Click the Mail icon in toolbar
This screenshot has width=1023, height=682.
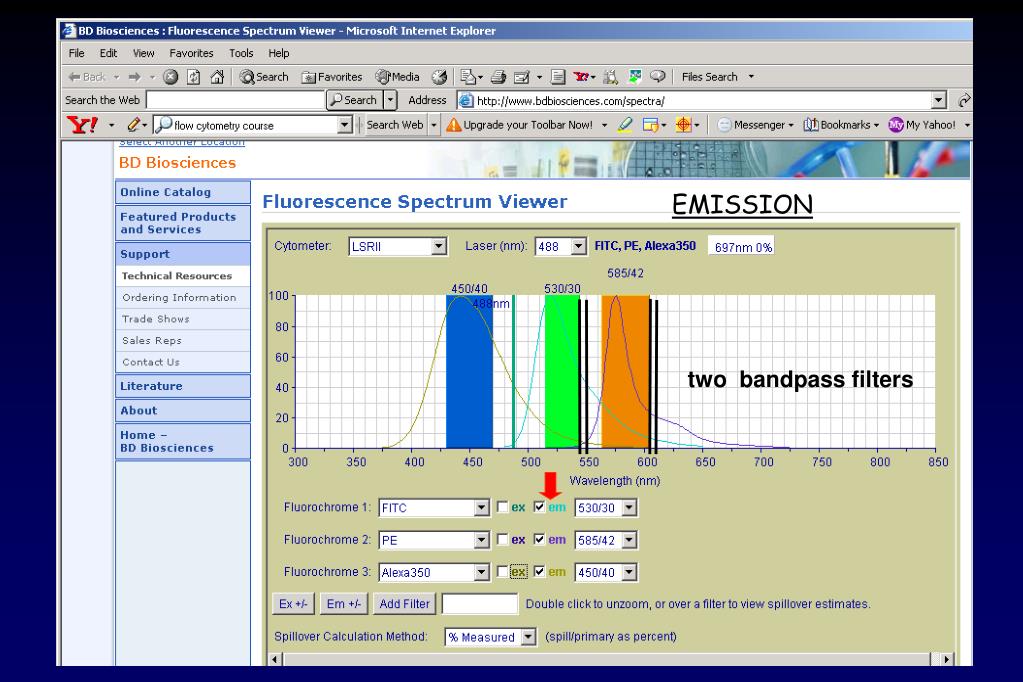(468, 77)
